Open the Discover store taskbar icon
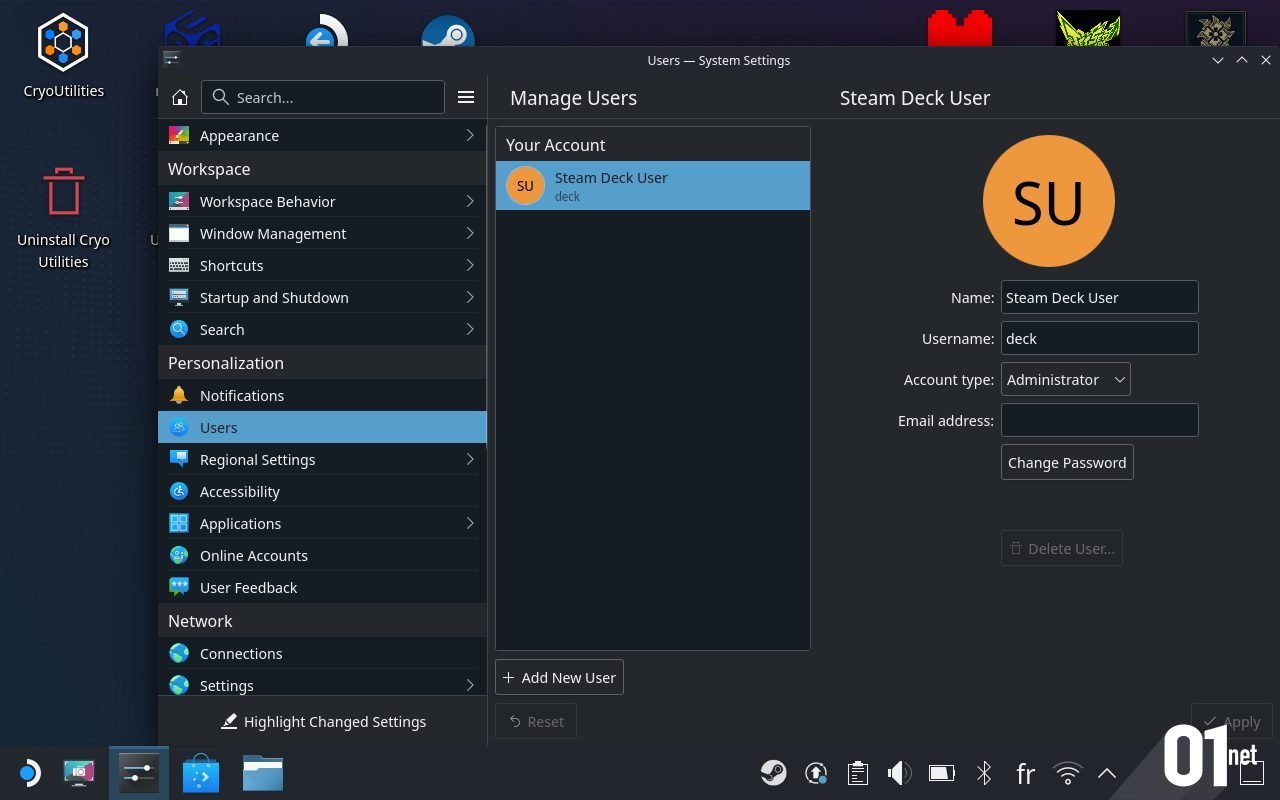The width and height of the screenshot is (1280, 800). pyautogui.click(x=201, y=773)
